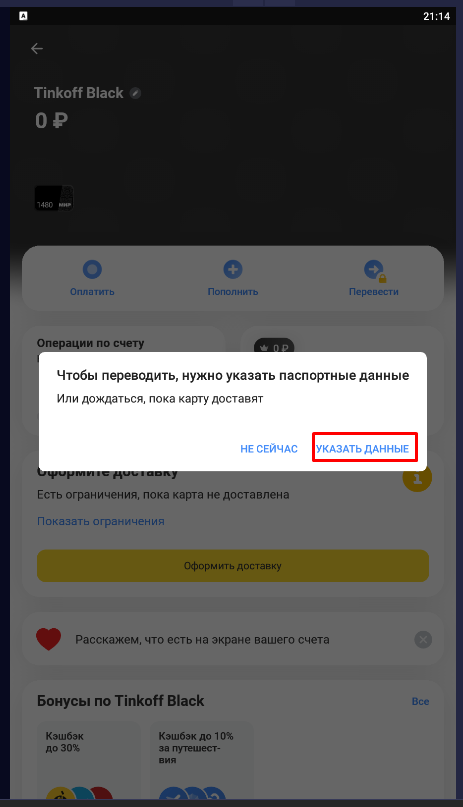Open the card thumbnail ending 1480
The height and width of the screenshot is (807, 463).
[x=54, y=199]
